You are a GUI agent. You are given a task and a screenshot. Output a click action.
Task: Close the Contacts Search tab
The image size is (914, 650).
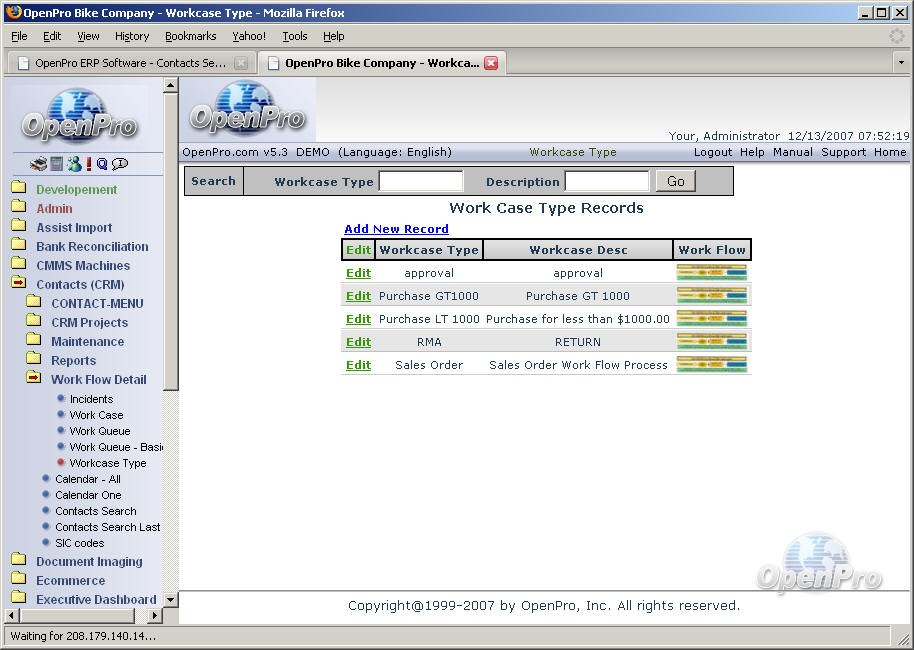pyautogui.click(x=241, y=63)
